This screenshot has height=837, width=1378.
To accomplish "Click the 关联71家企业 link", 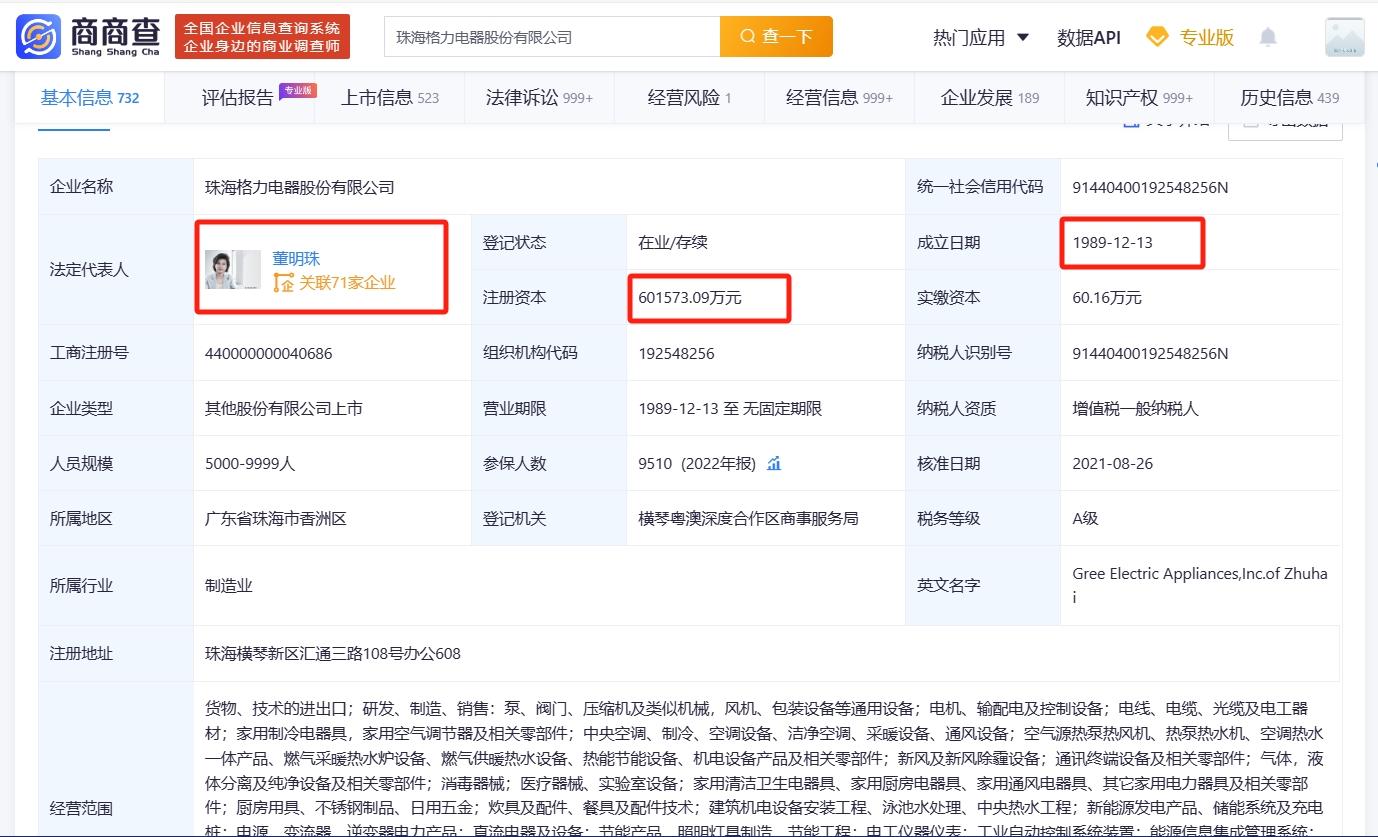I will [347, 283].
